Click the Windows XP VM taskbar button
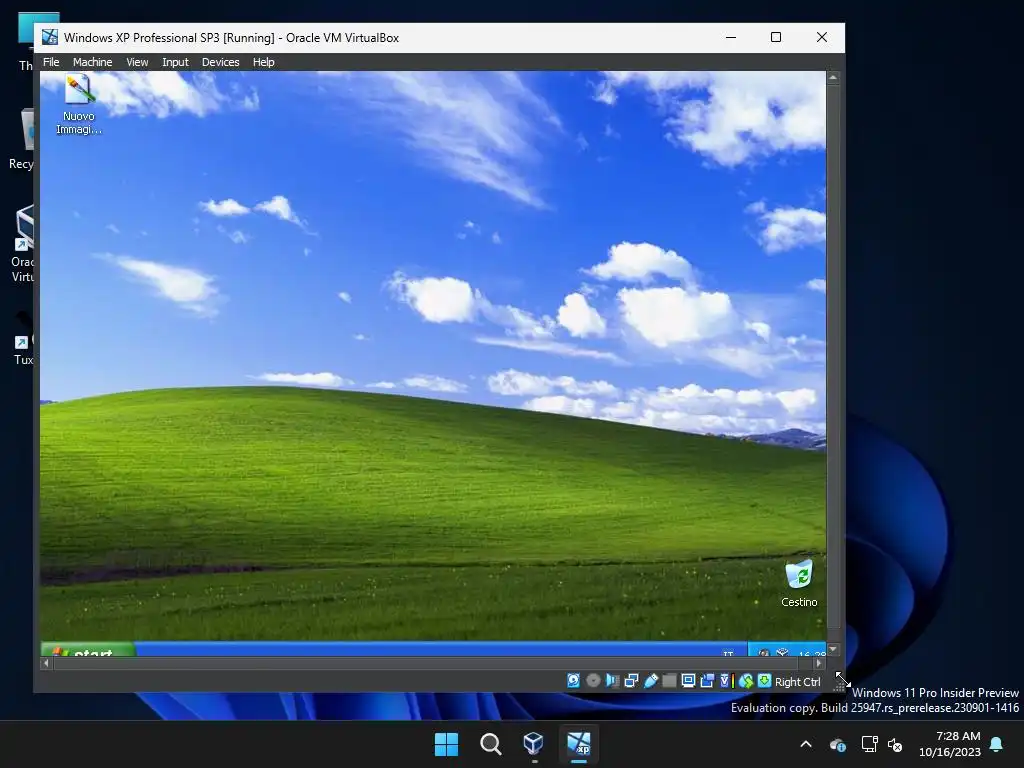 click(x=579, y=744)
